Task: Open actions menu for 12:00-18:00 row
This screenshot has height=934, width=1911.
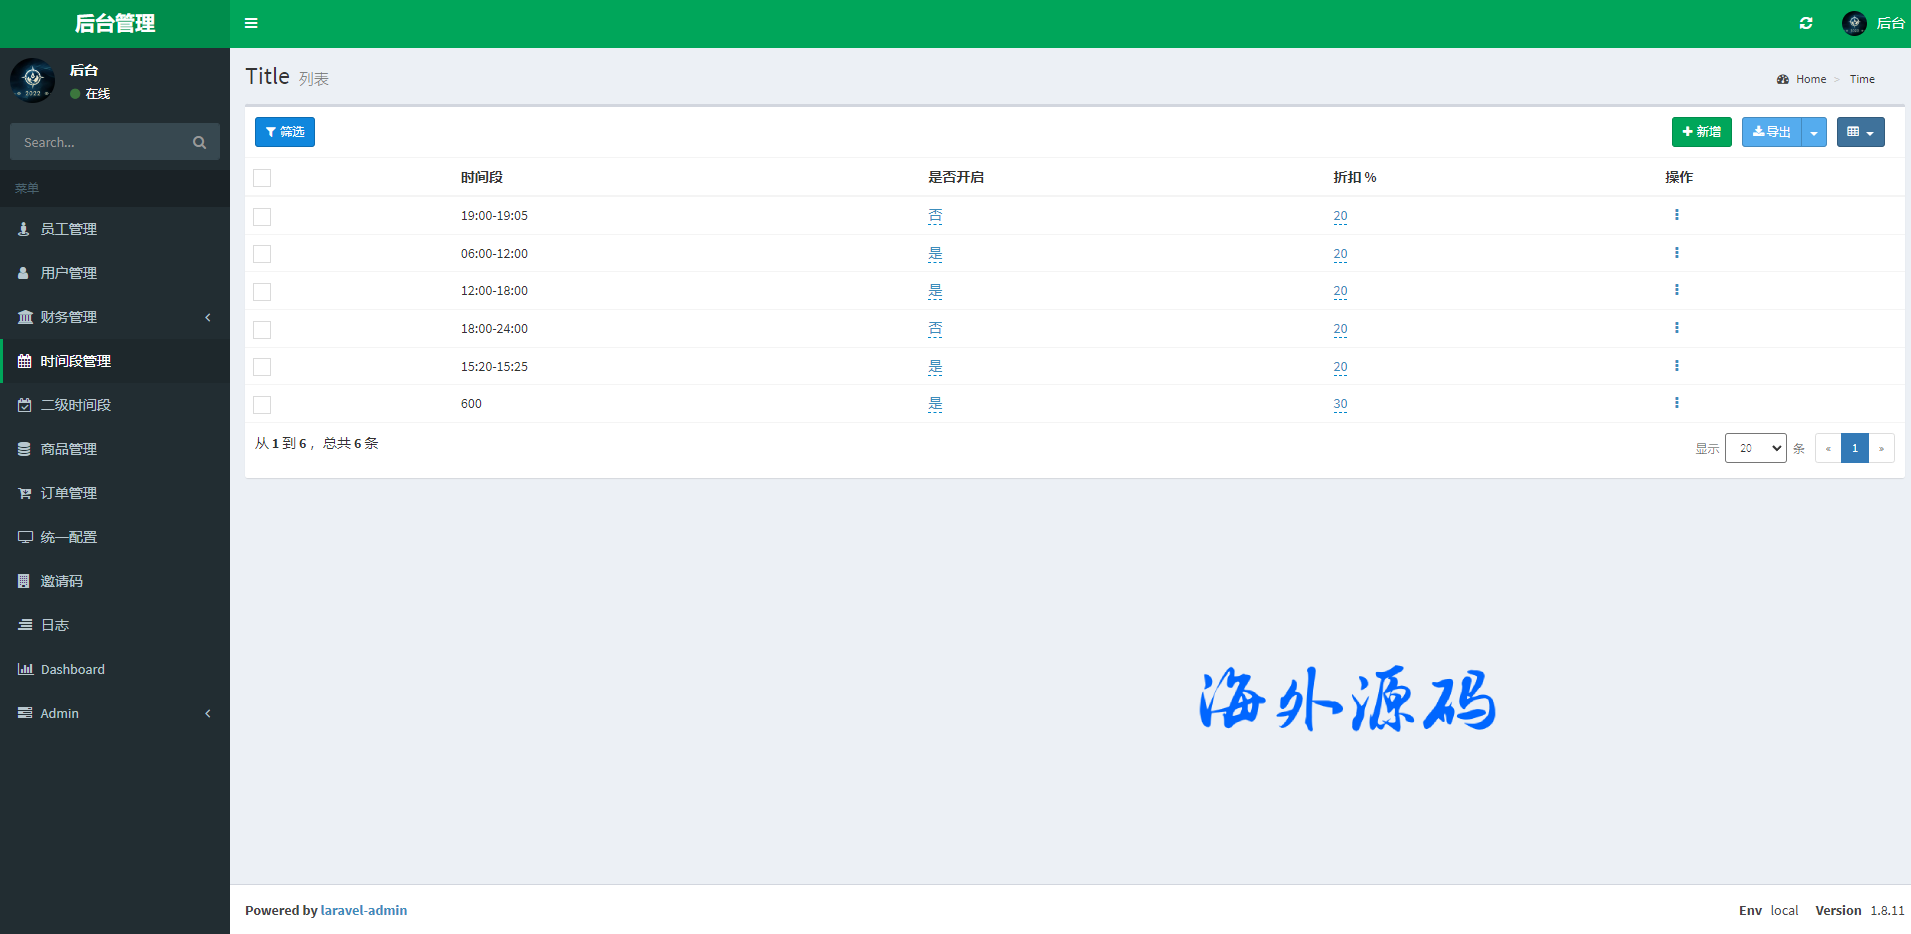Action: (1676, 290)
